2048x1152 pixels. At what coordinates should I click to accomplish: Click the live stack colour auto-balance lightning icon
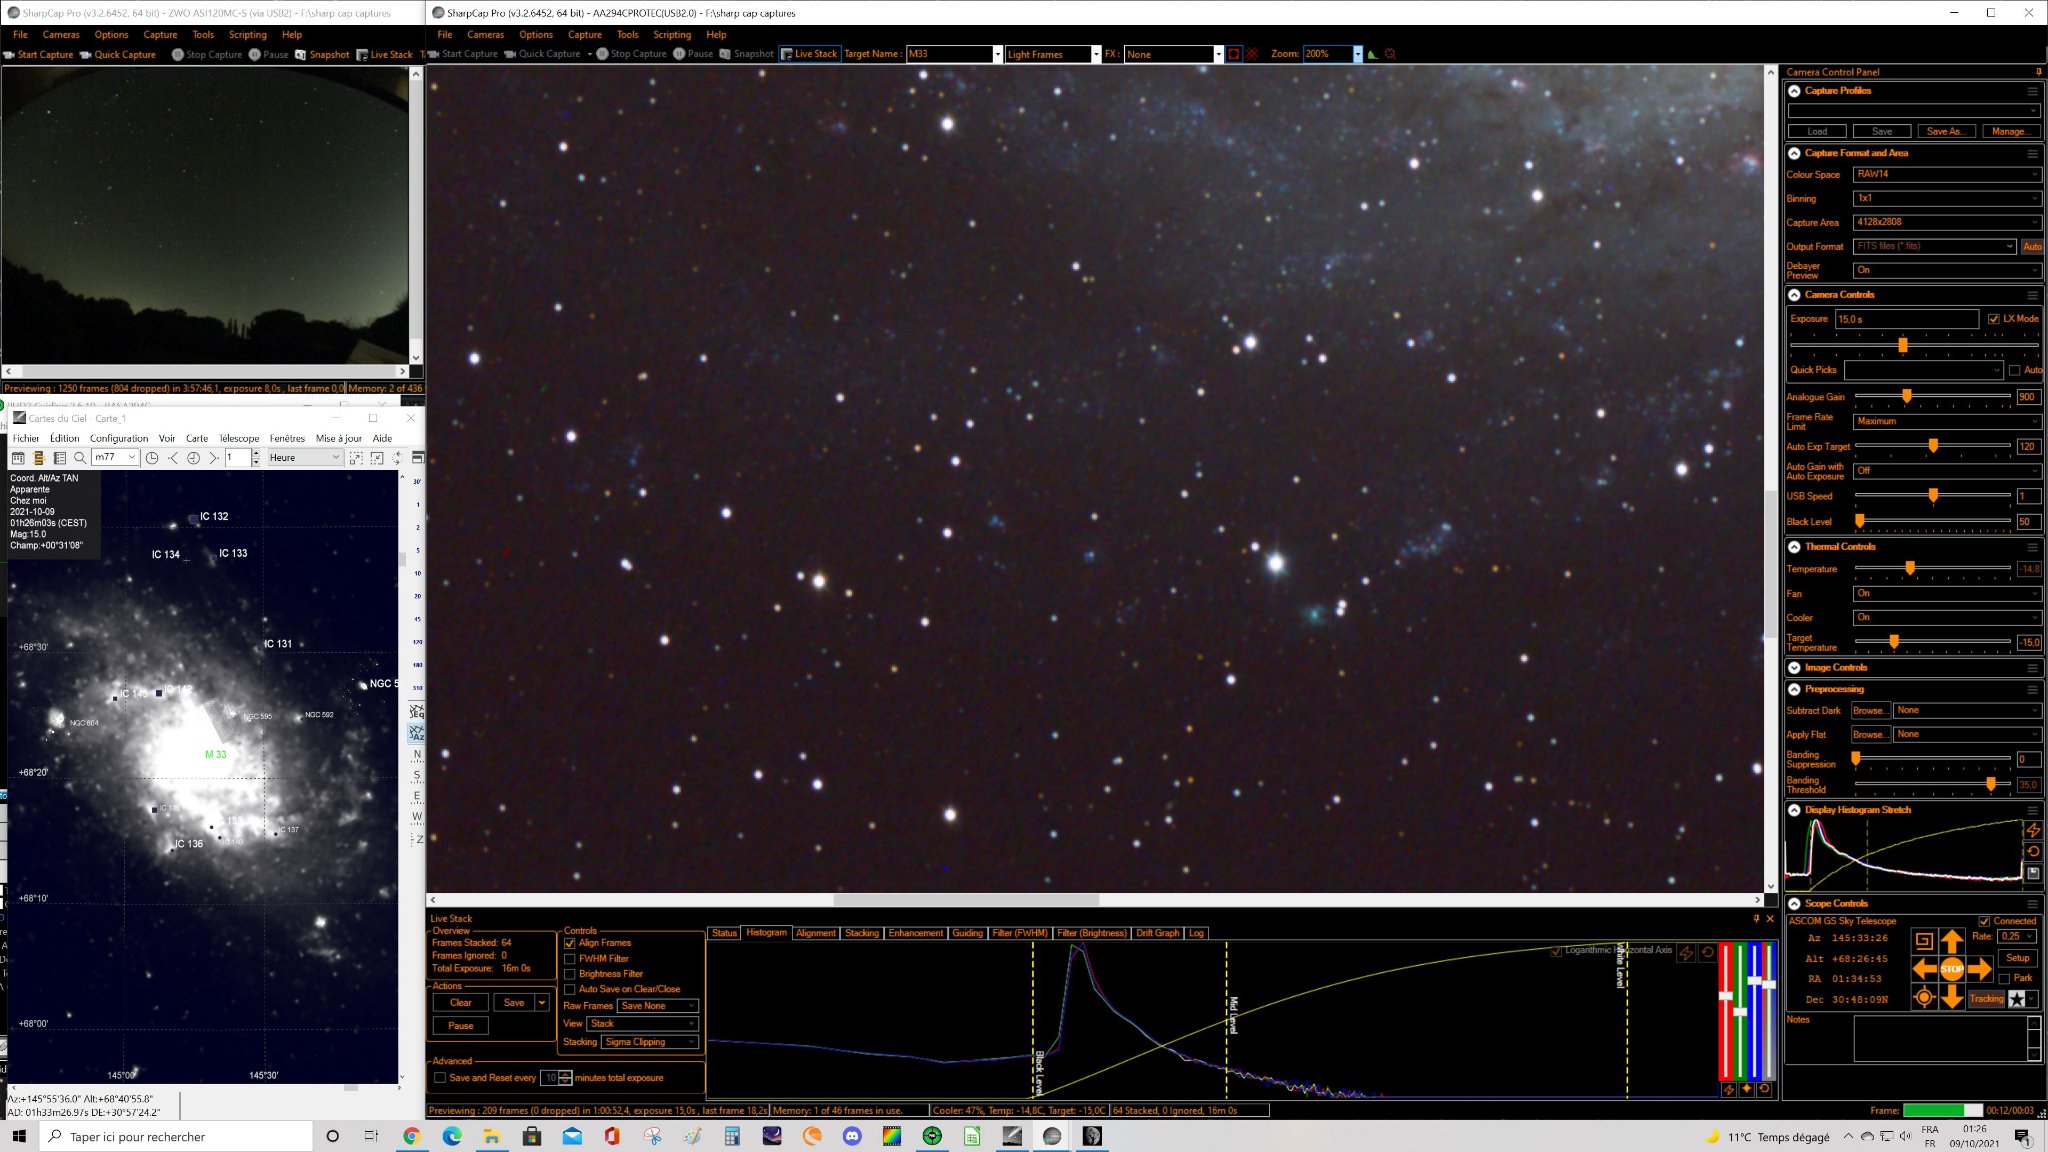pos(1728,1090)
